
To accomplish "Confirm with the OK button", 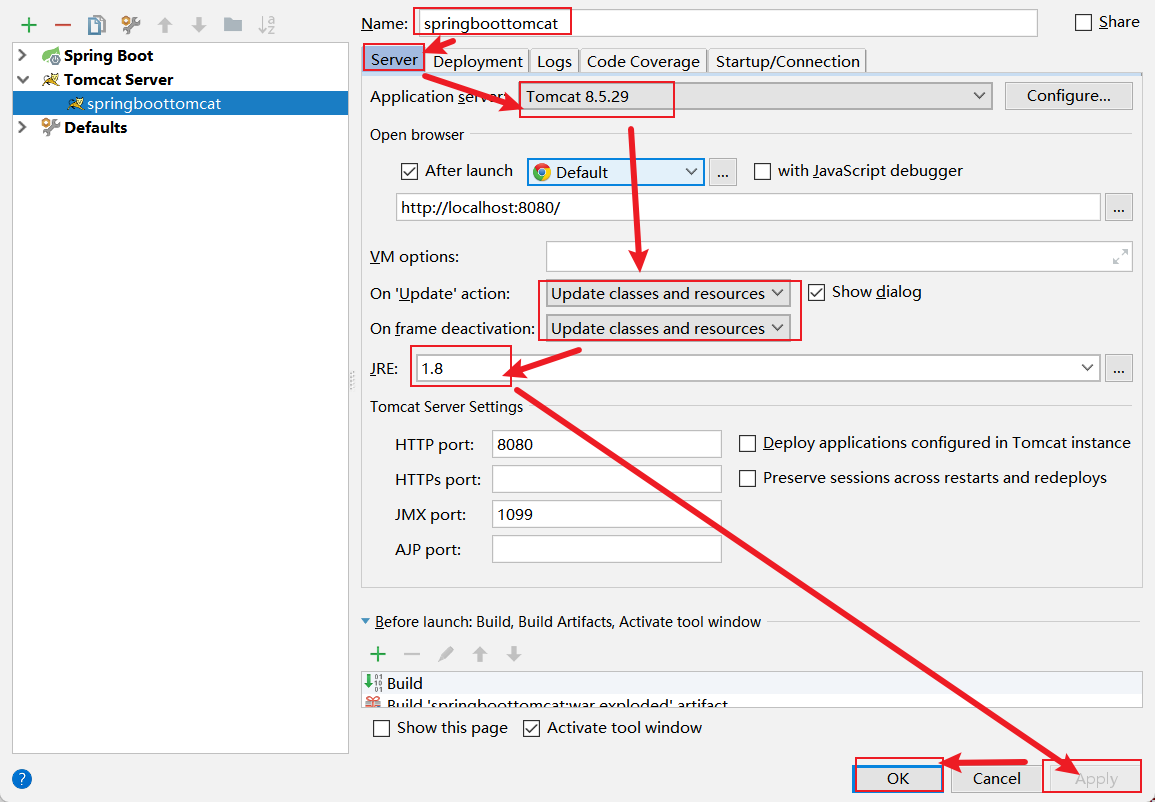I will pyautogui.click(x=898, y=778).
